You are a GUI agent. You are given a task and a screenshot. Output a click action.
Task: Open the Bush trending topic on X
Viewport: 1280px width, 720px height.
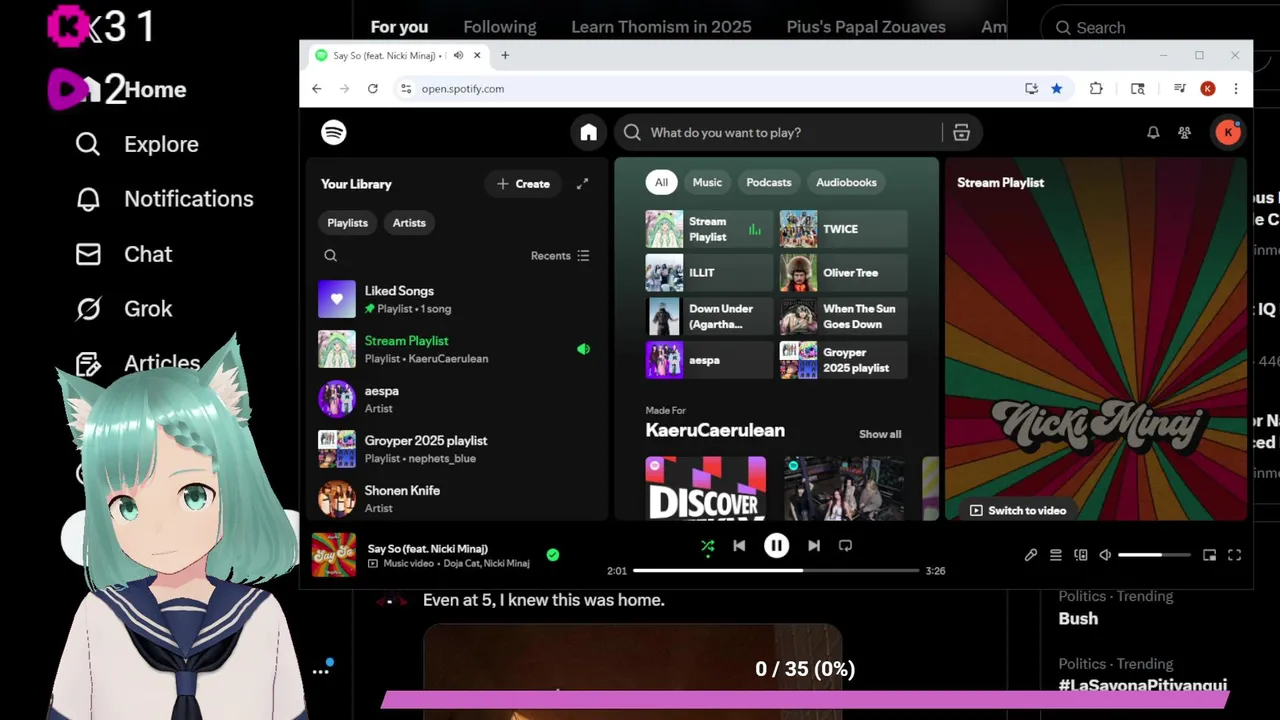click(1078, 618)
